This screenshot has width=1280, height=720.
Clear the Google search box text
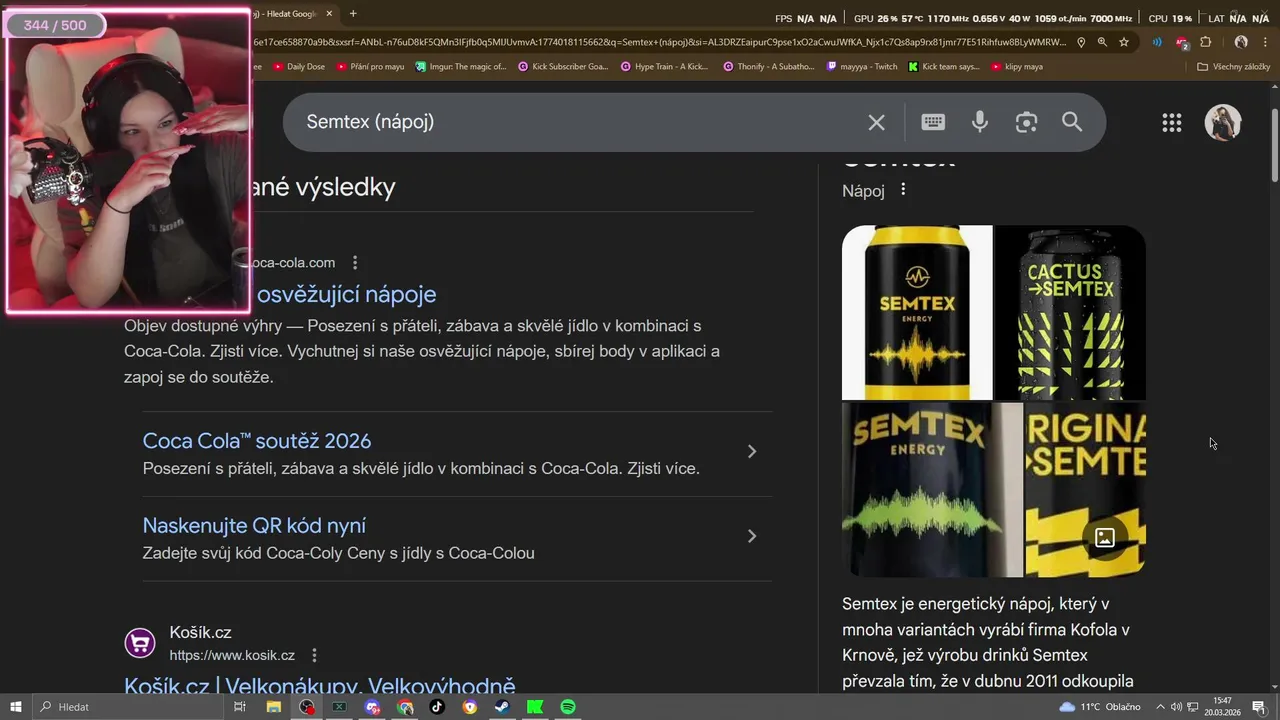click(x=876, y=122)
